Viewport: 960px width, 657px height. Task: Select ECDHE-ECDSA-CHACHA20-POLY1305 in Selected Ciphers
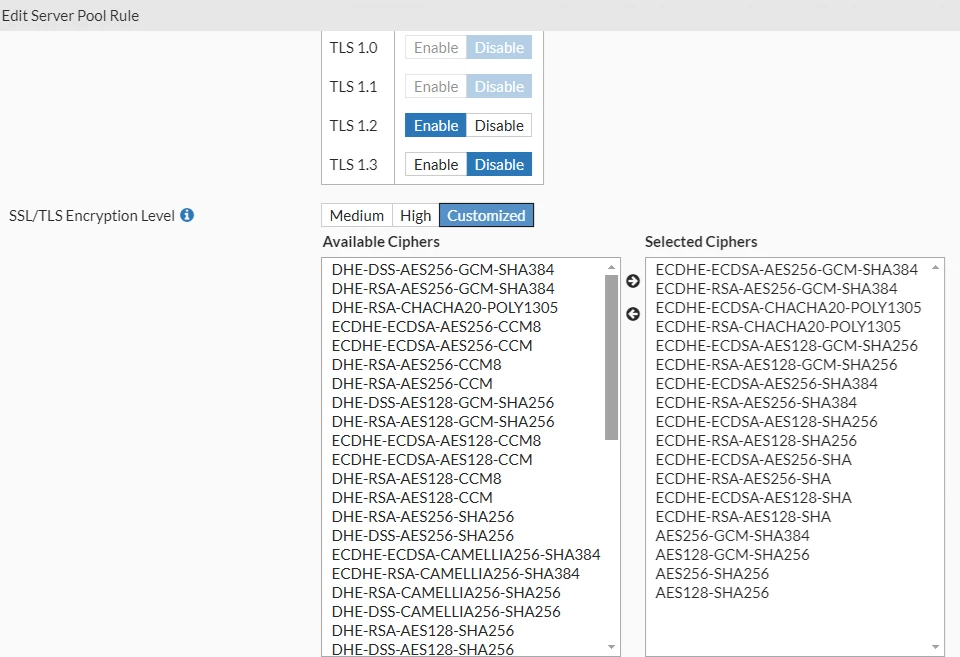pyautogui.click(x=788, y=307)
